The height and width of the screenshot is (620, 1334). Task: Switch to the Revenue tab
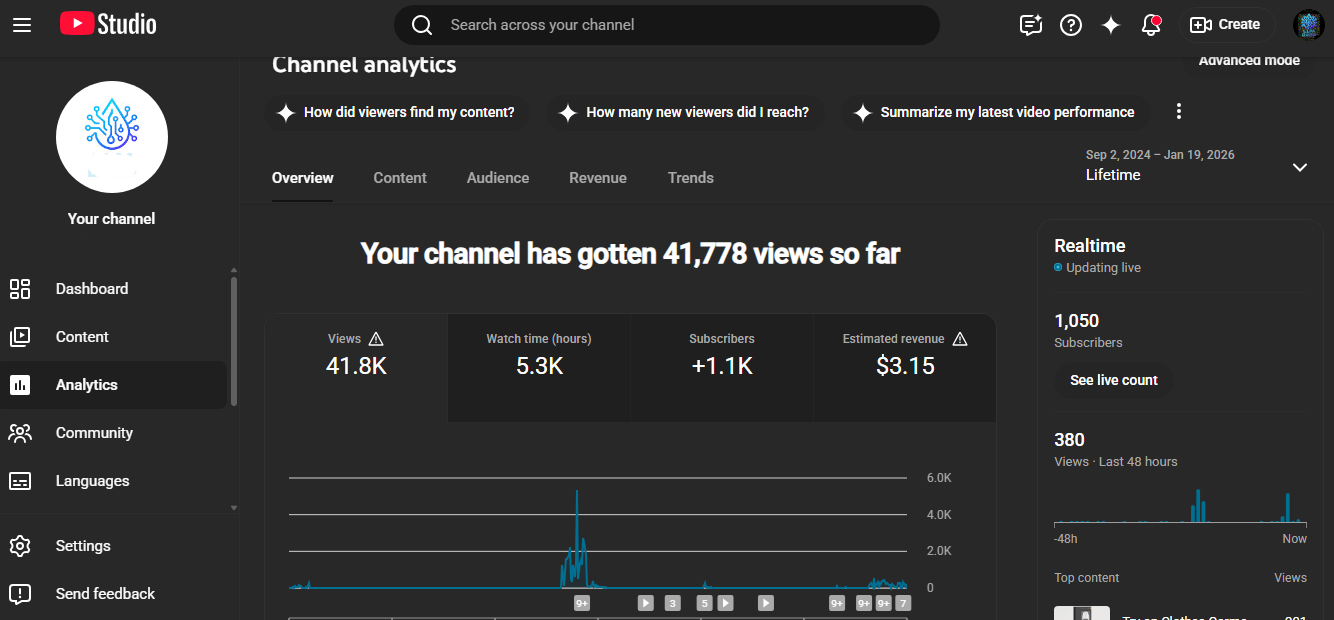click(598, 178)
